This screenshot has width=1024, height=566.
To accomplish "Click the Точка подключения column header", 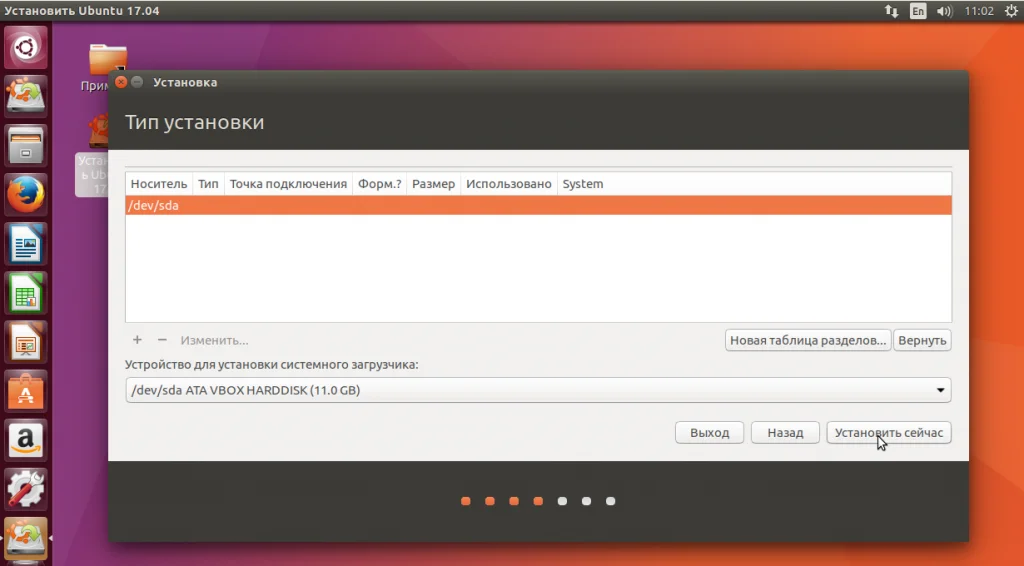I will click(x=288, y=184).
